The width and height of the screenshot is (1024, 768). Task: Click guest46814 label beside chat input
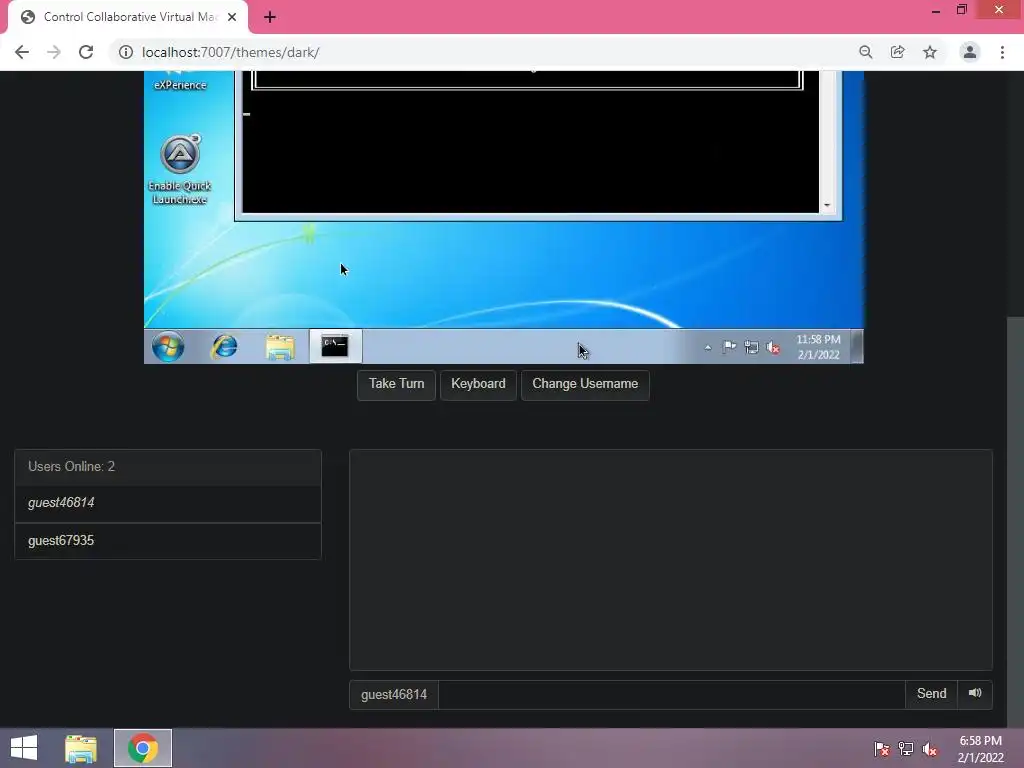394,694
